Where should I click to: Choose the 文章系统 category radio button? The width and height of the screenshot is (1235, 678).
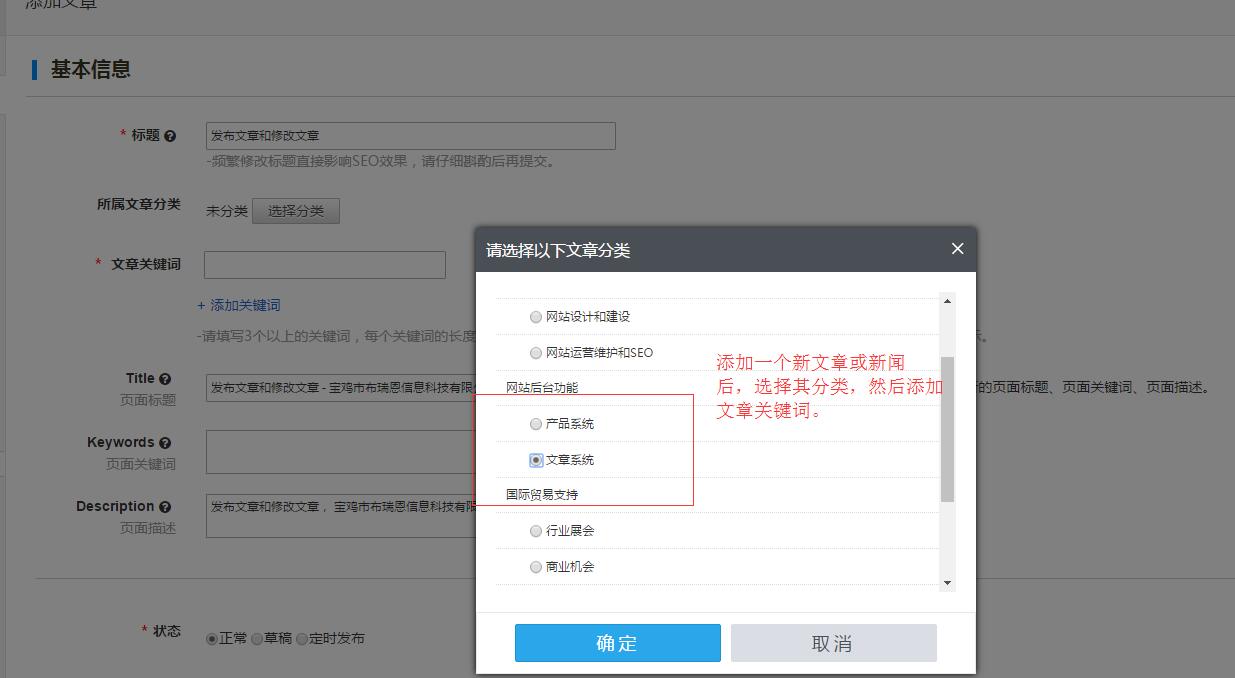(536, 460)
